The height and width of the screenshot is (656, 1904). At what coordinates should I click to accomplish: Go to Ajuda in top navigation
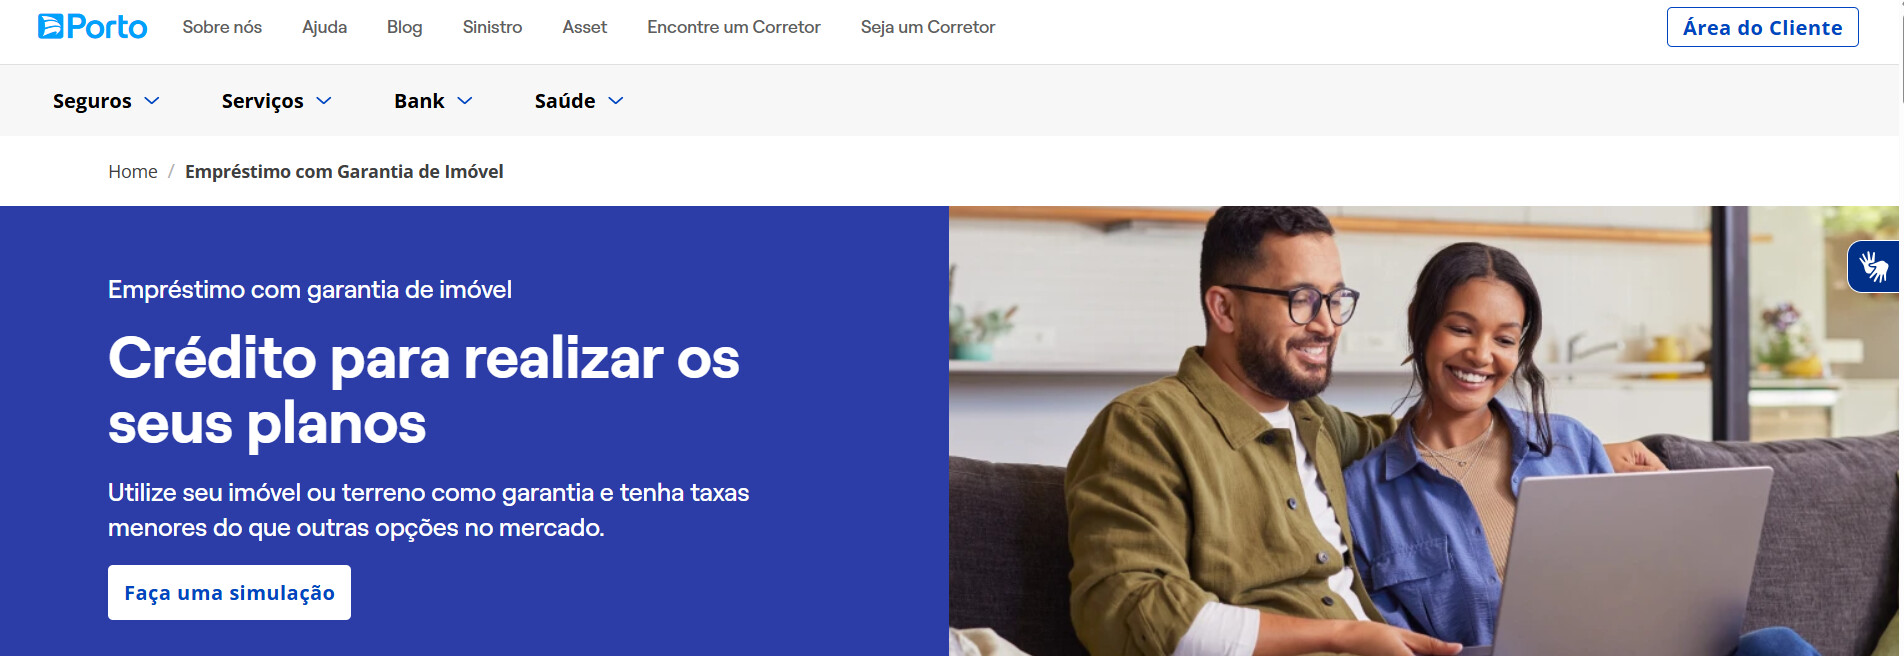(x=325, y=27)
